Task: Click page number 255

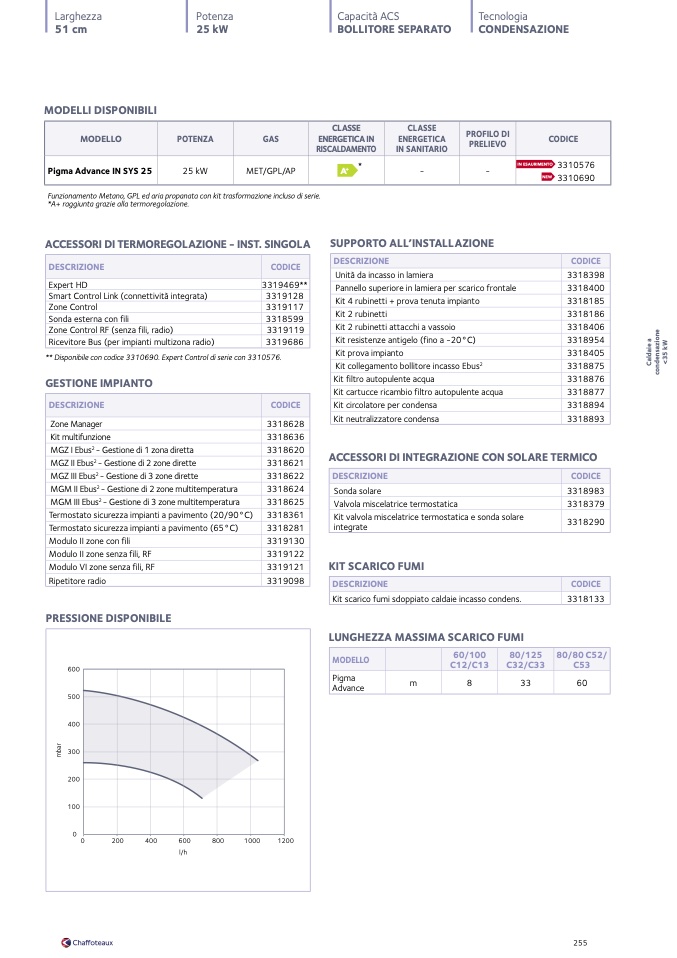Action: pyautogui.click(x=580, y=942)
